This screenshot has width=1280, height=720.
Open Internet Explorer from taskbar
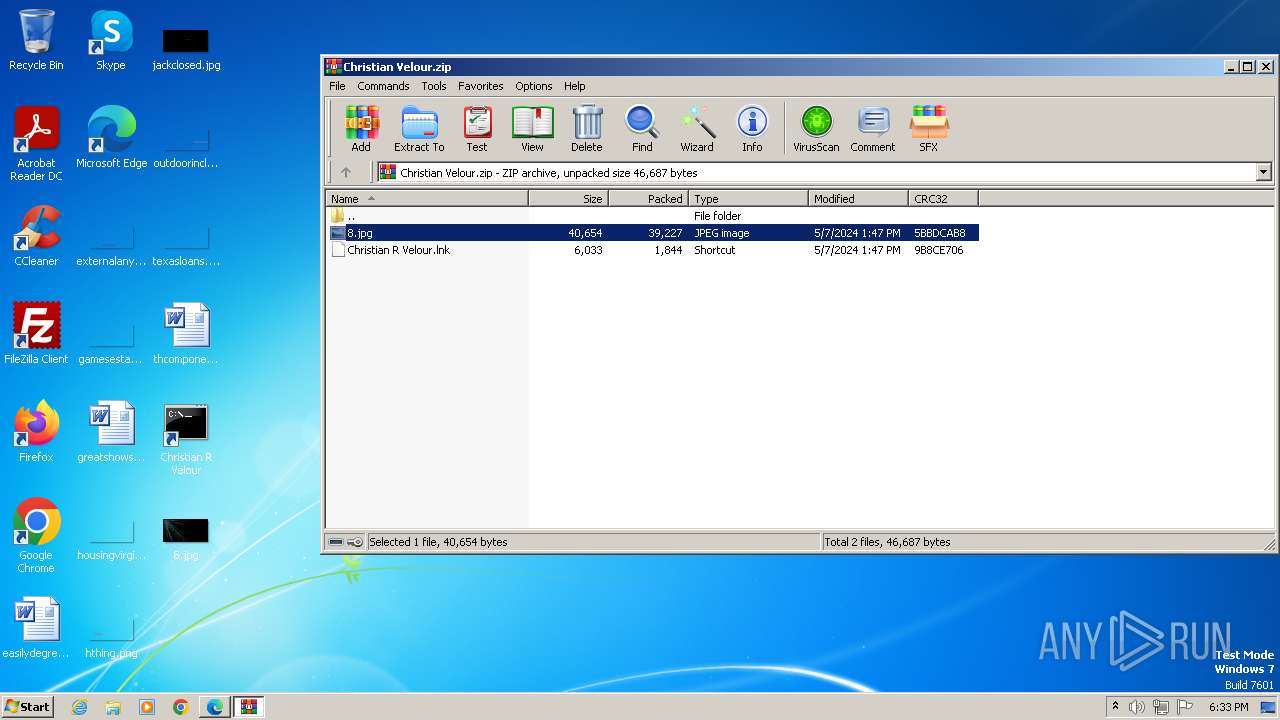(x=80, y=707)
